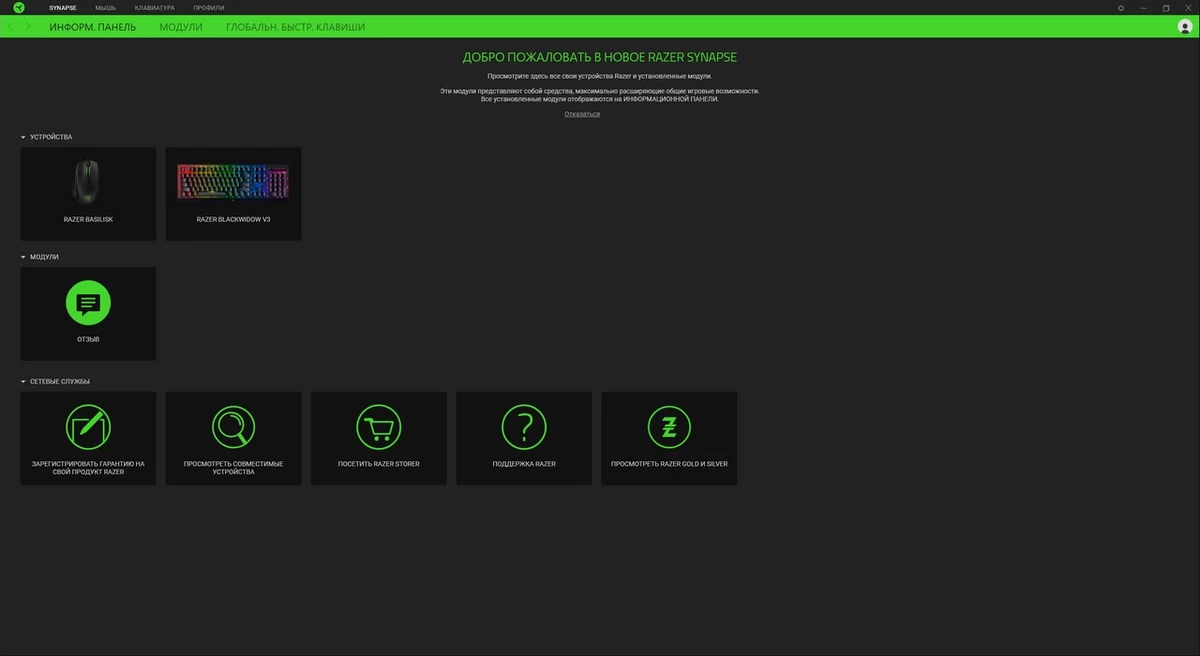Screen dimensions: 1200x656
Task: Open Razer support question mark icon
Action: tap(524, 428)
